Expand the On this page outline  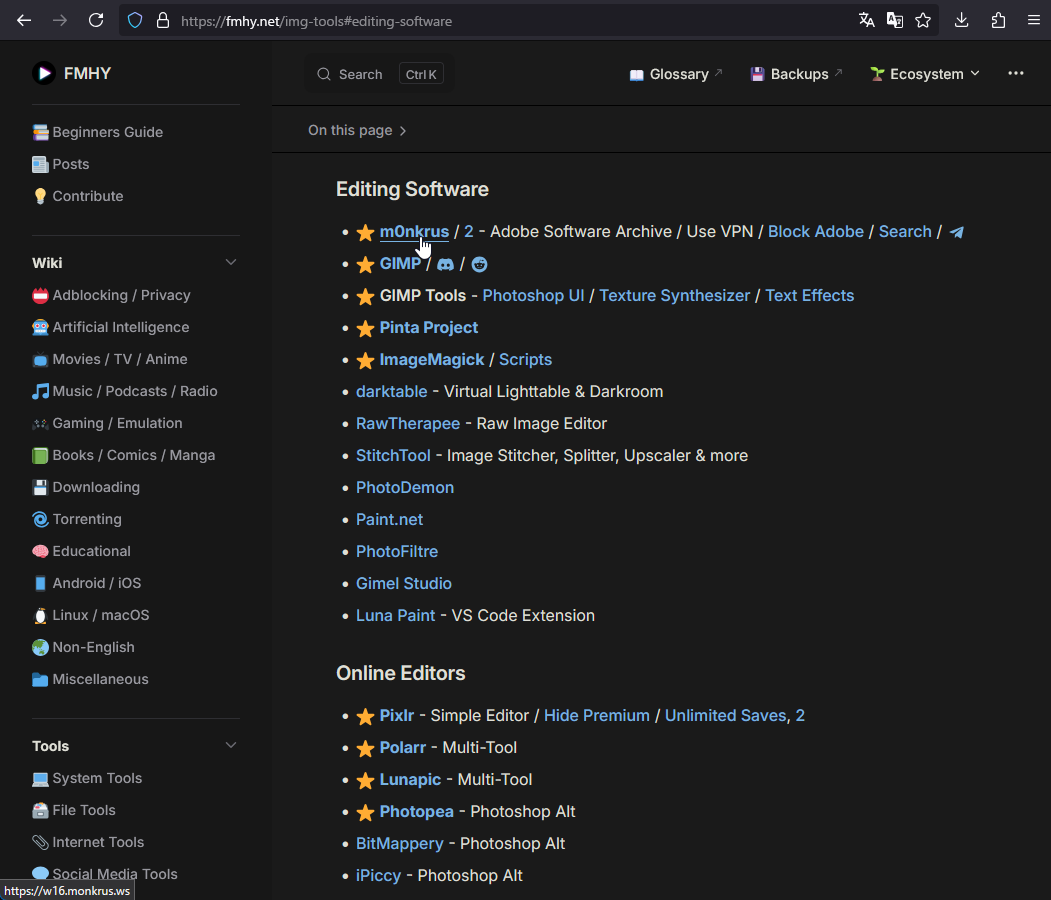357,130
